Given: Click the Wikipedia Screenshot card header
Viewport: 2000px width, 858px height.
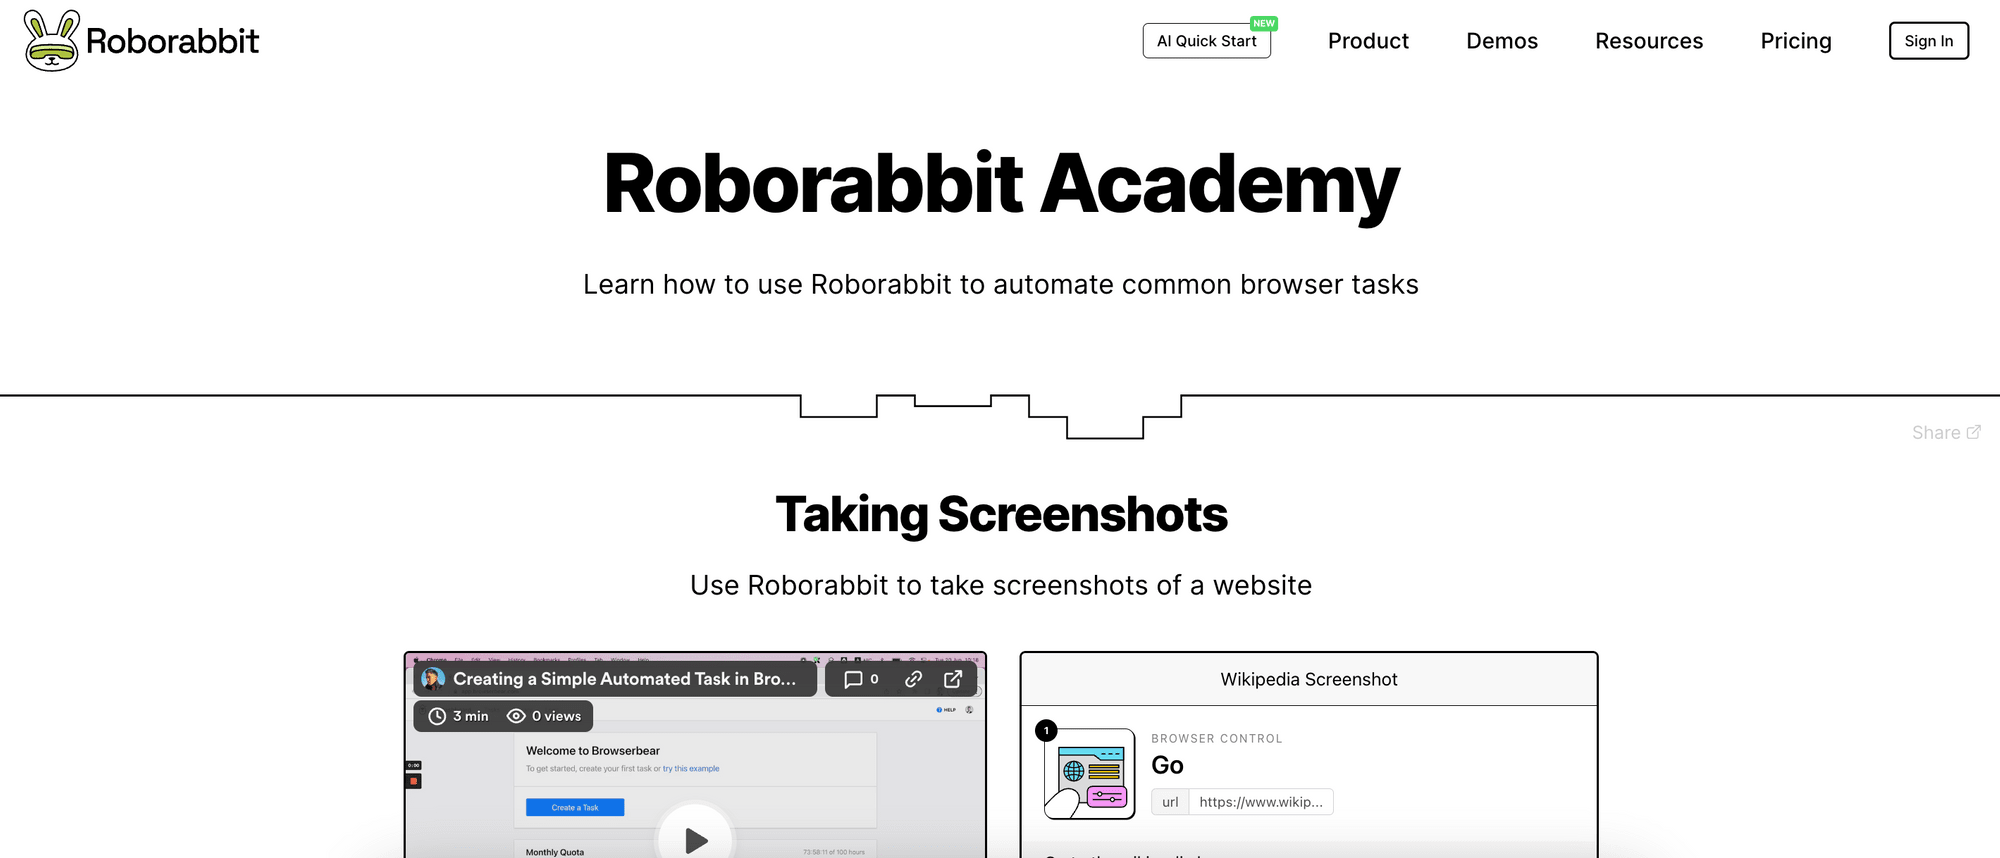Looking at the screenshot, I should coord(1308,679).
